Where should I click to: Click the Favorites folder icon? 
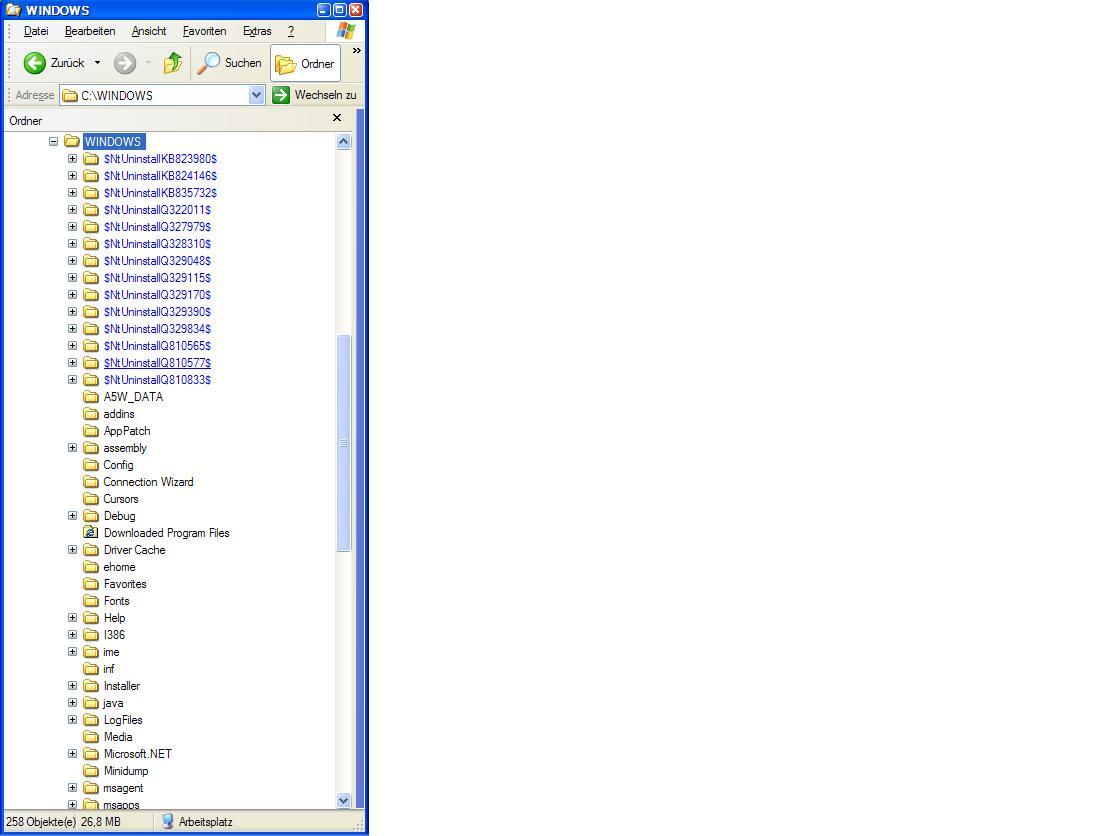click(x=90, y=584)
